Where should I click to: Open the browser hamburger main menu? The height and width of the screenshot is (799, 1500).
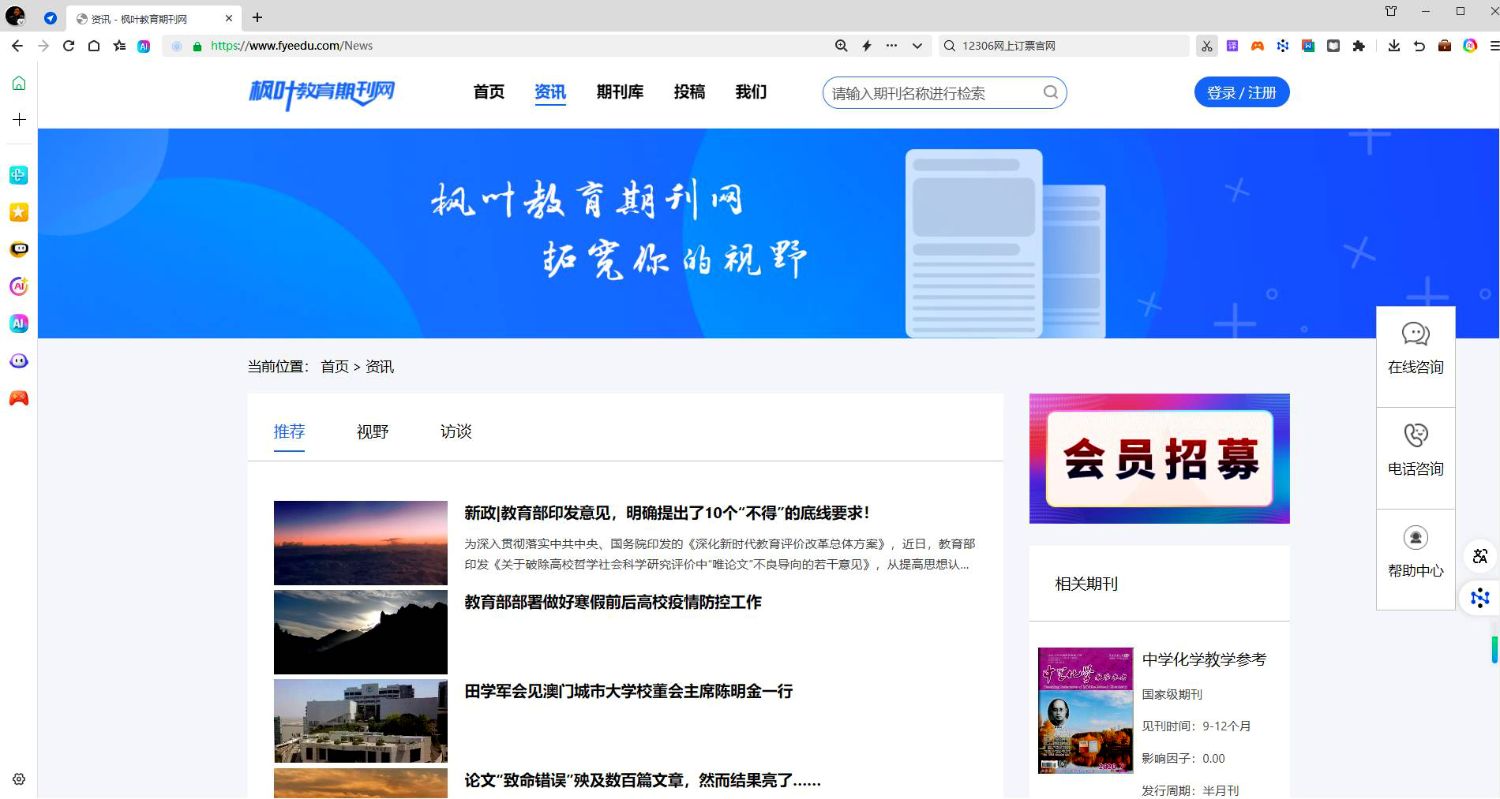1494,45
